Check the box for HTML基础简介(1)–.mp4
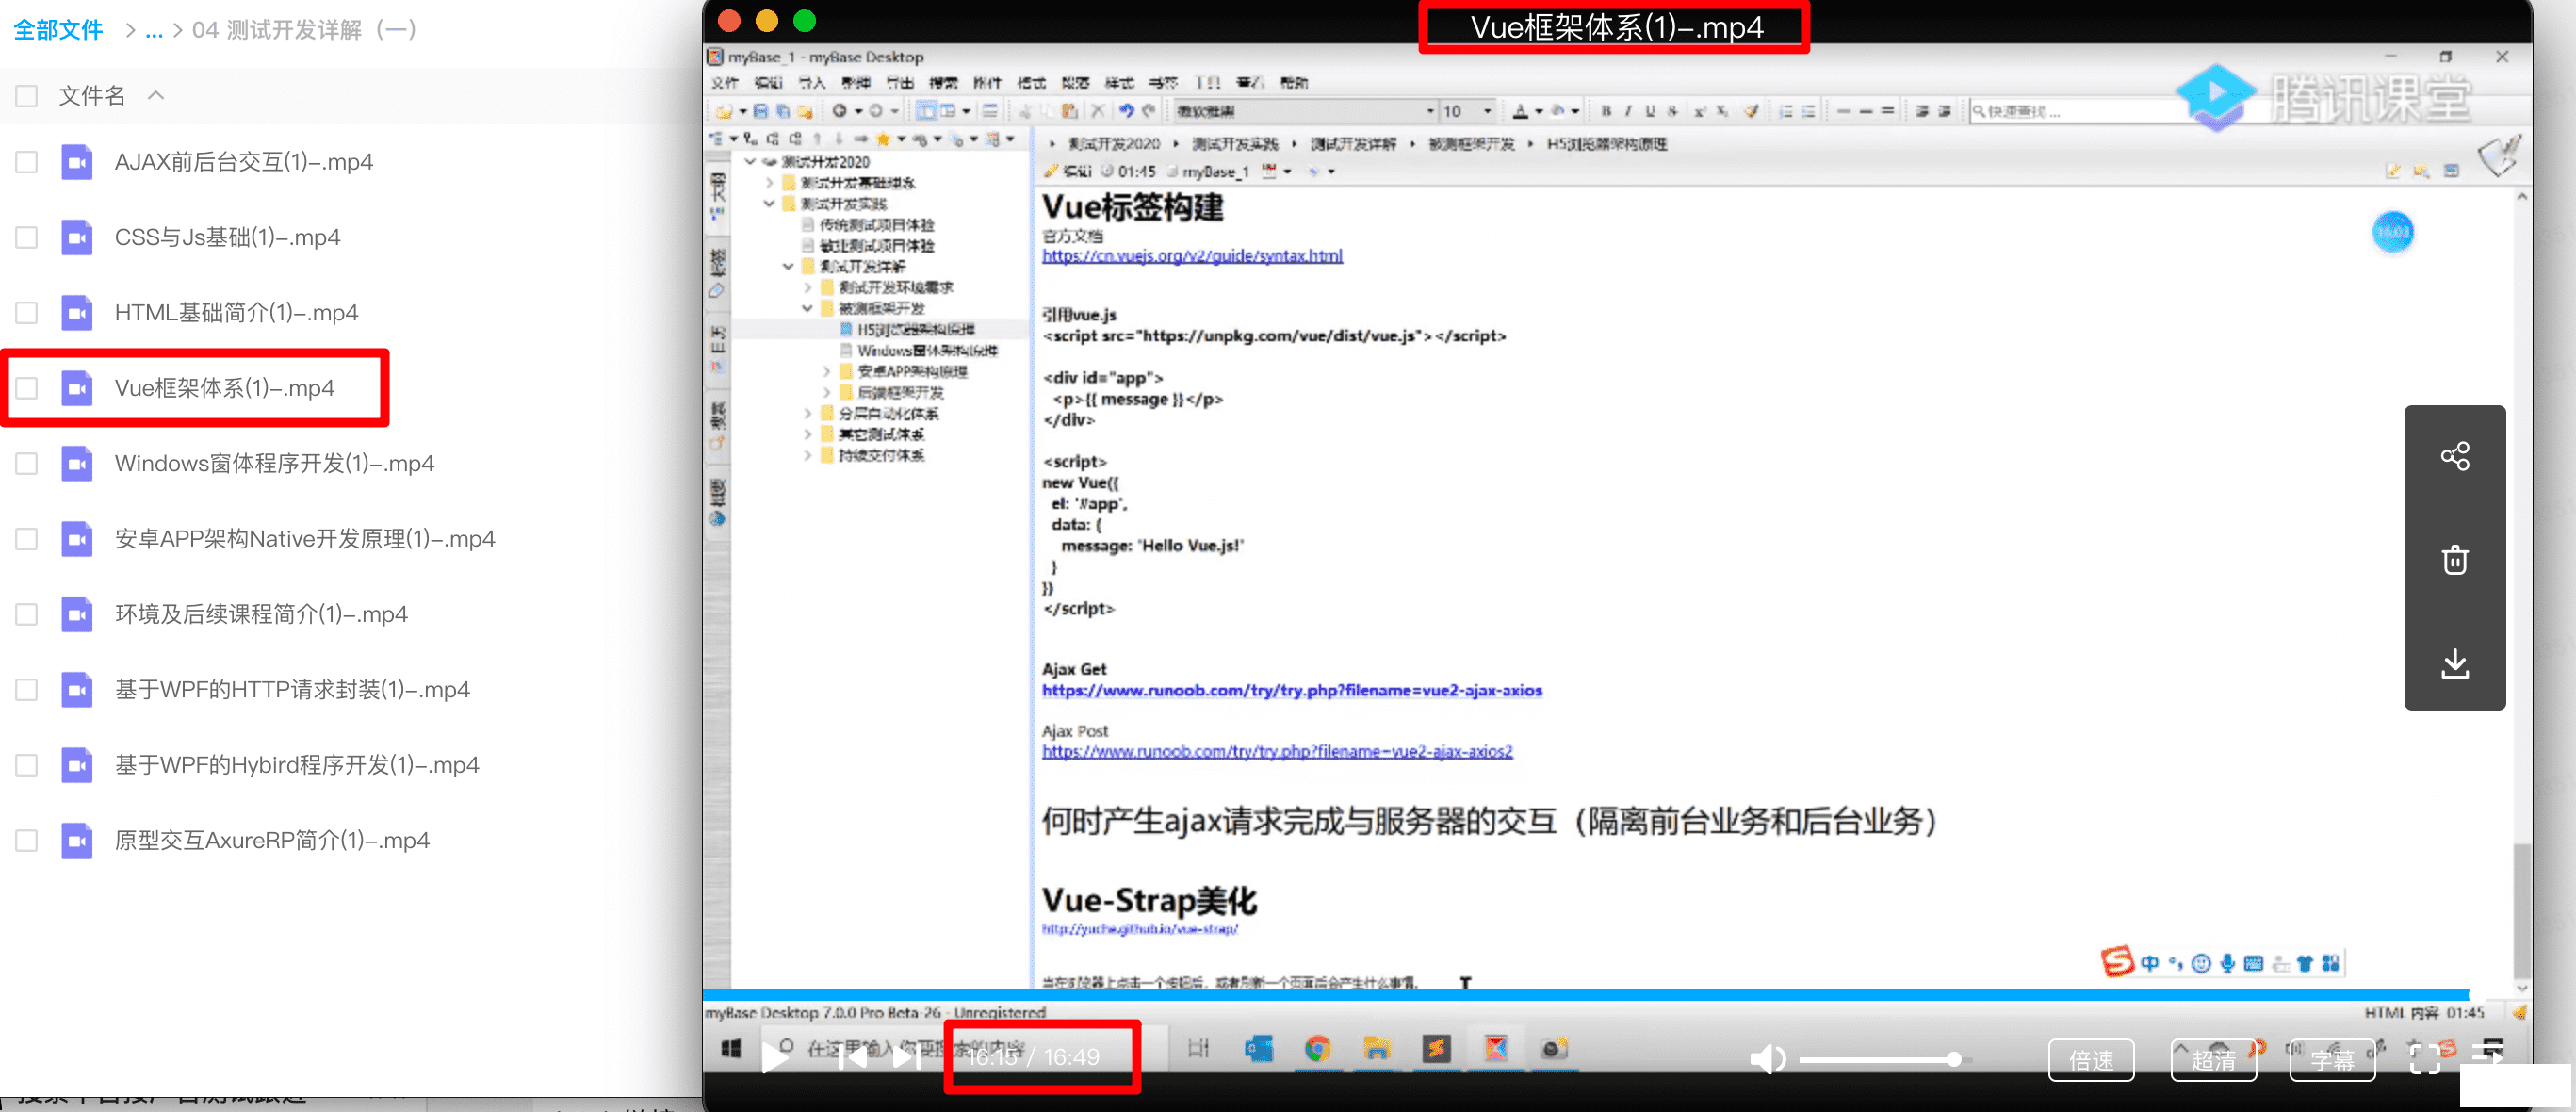Screen dimensions: 2576x1112 [x=27, y=313]
